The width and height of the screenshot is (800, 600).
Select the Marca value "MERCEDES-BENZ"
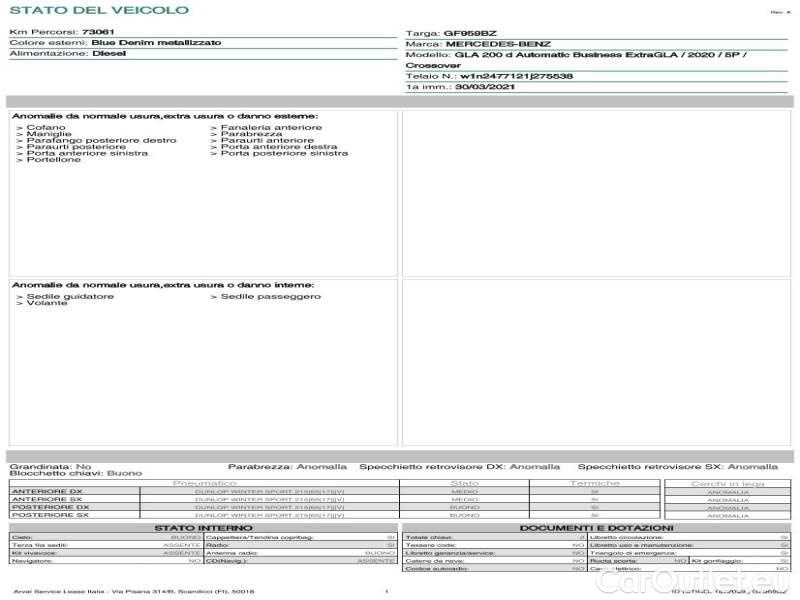coord(498,44)
